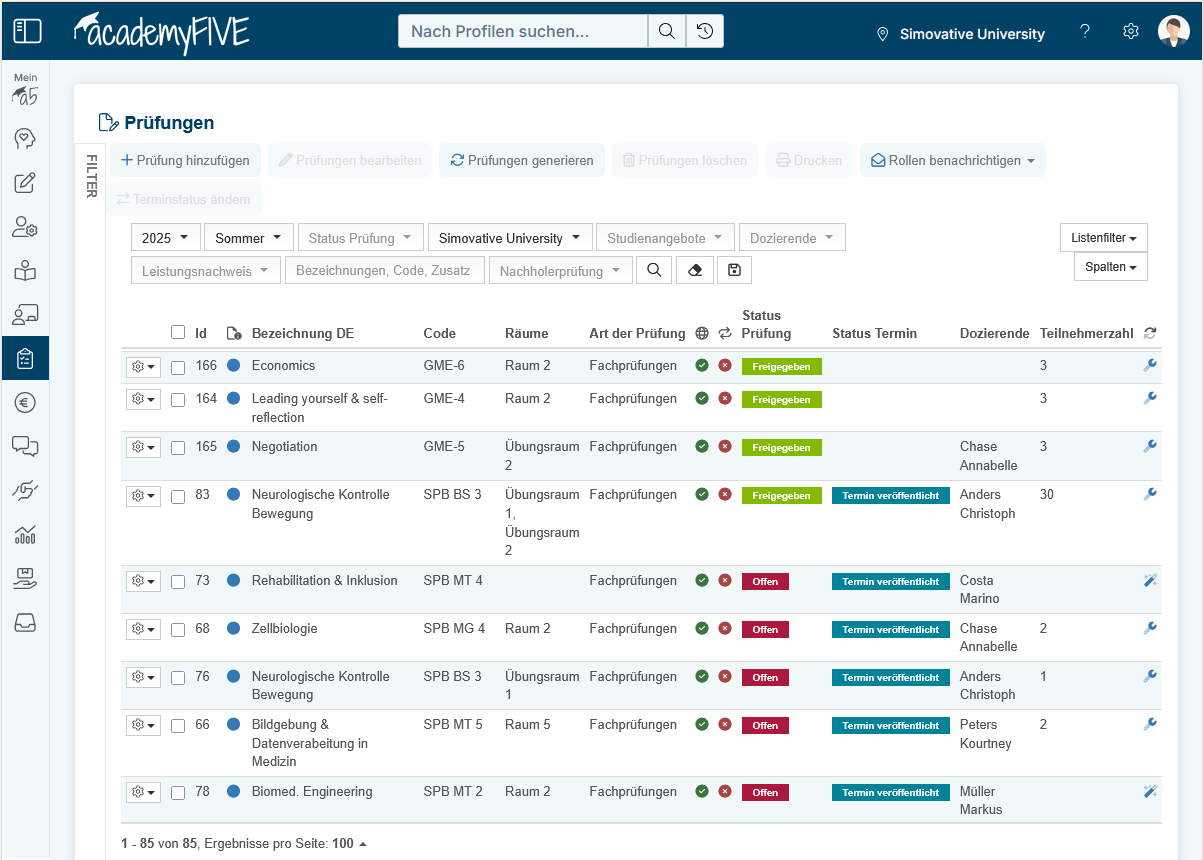Check the checkbox for exam 166 Economics
This screenshot has height=860, width=1203.
pos(178,367)
